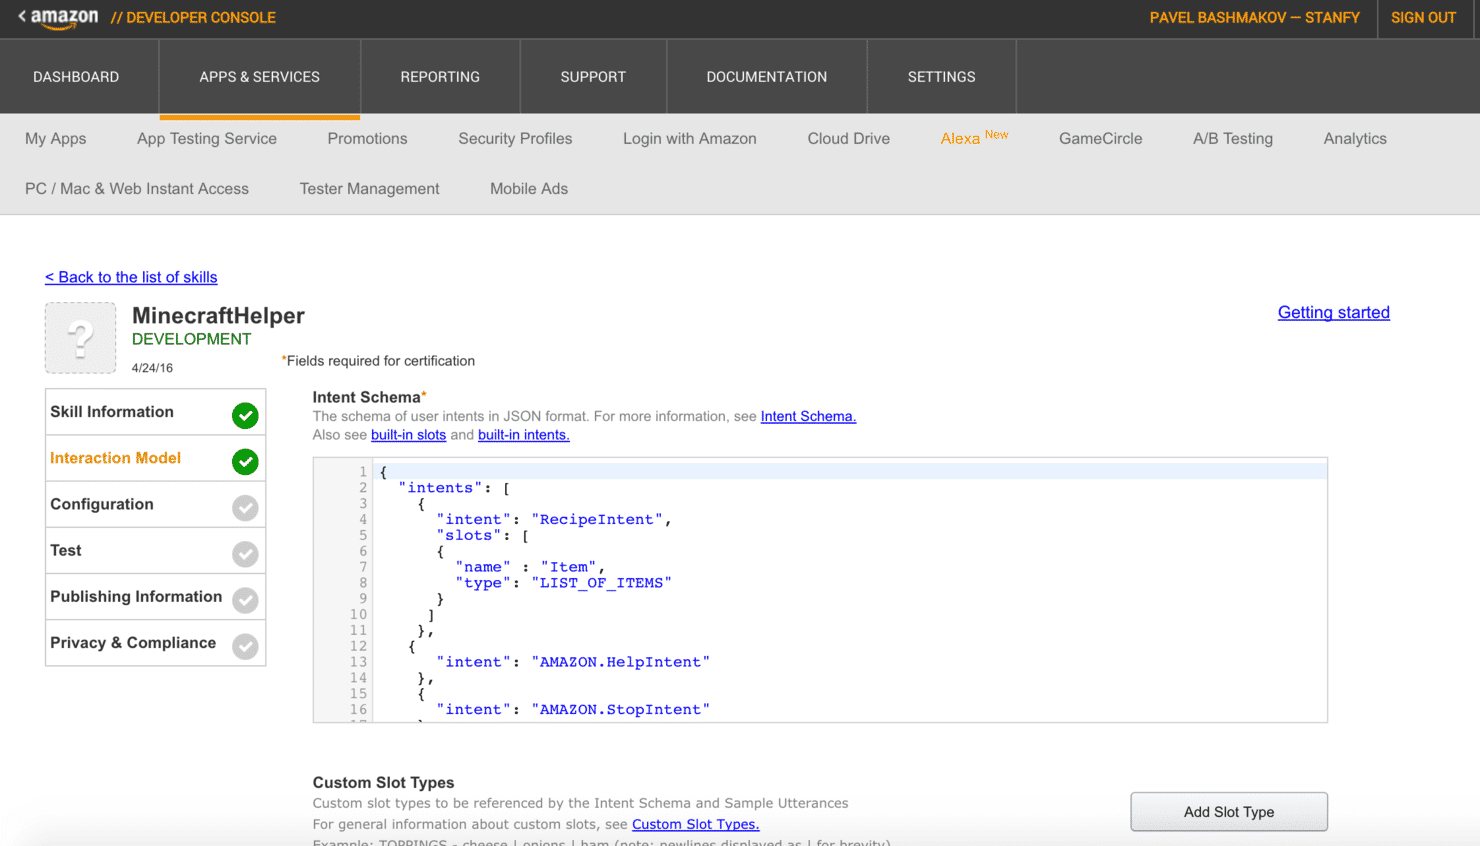Viewport: 1480px width, 846px height.
Task: Open the Settings tab
Action: [x=942, y=77]
